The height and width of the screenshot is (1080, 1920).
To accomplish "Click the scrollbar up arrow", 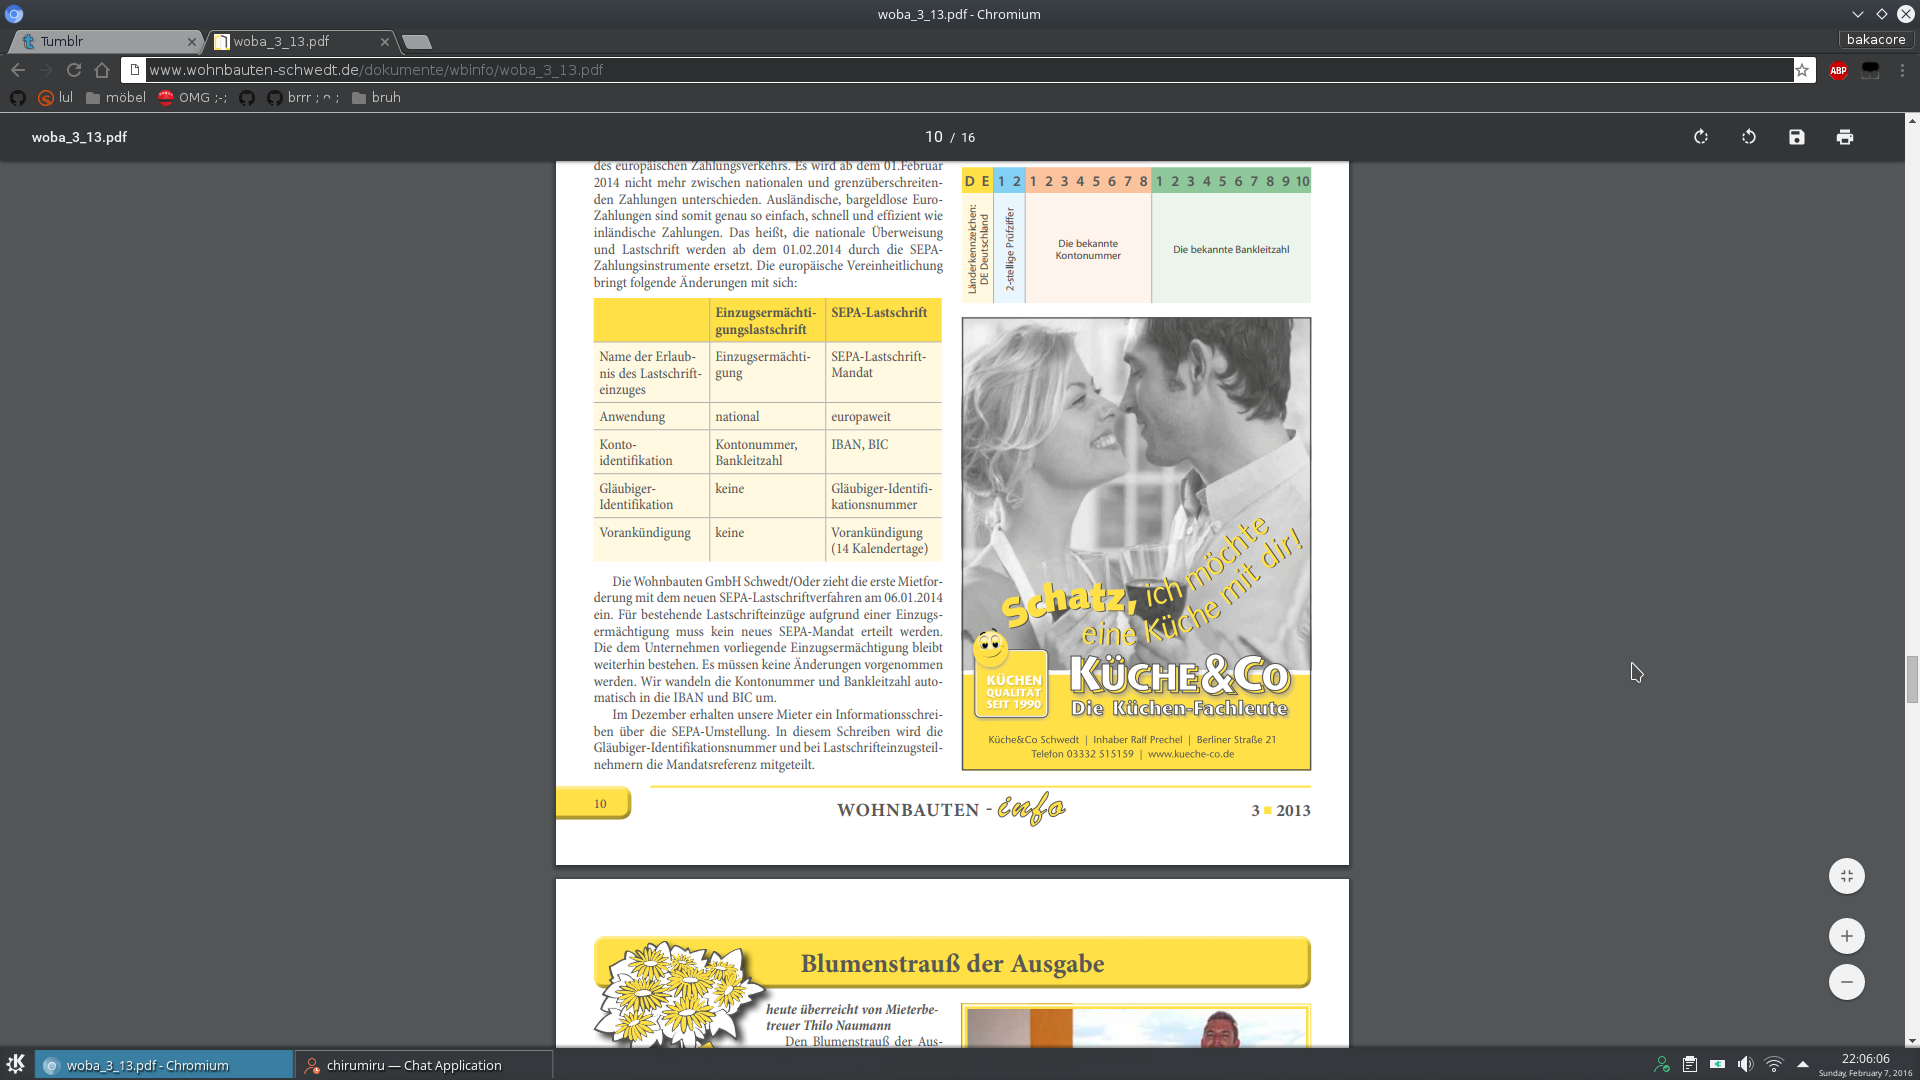I will point(1912,120).
